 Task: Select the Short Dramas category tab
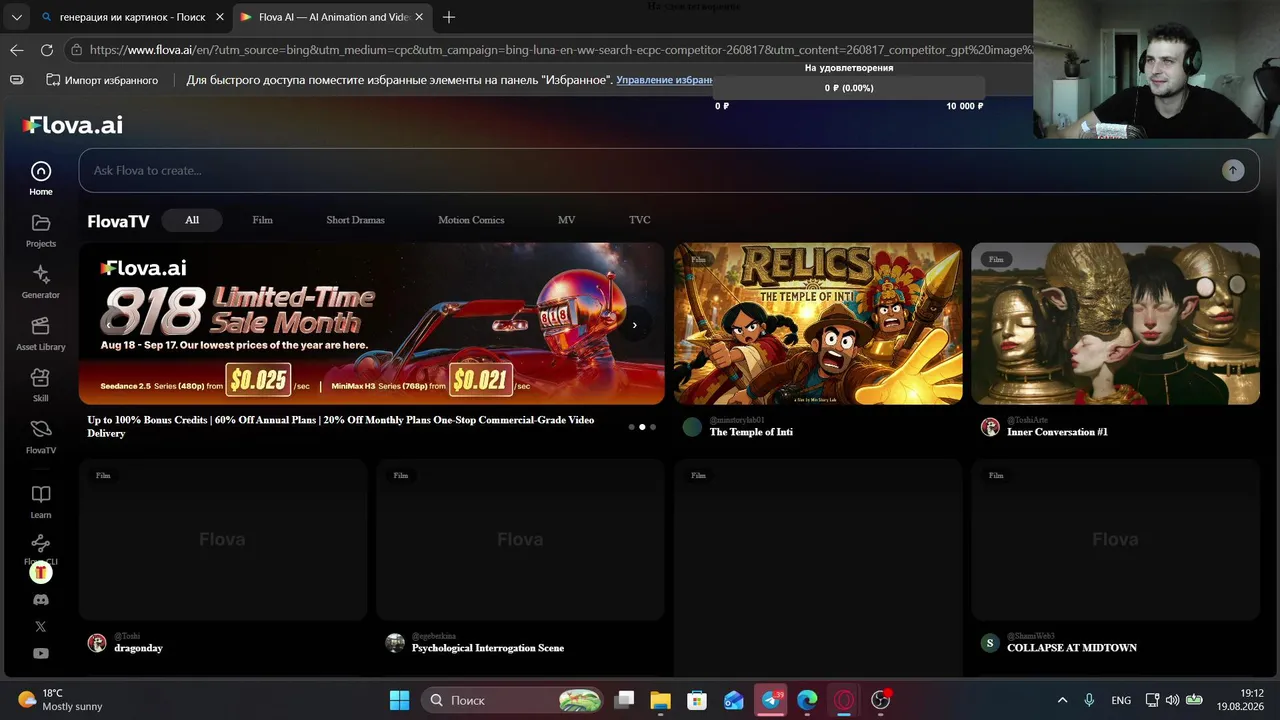tap(355, 220)
